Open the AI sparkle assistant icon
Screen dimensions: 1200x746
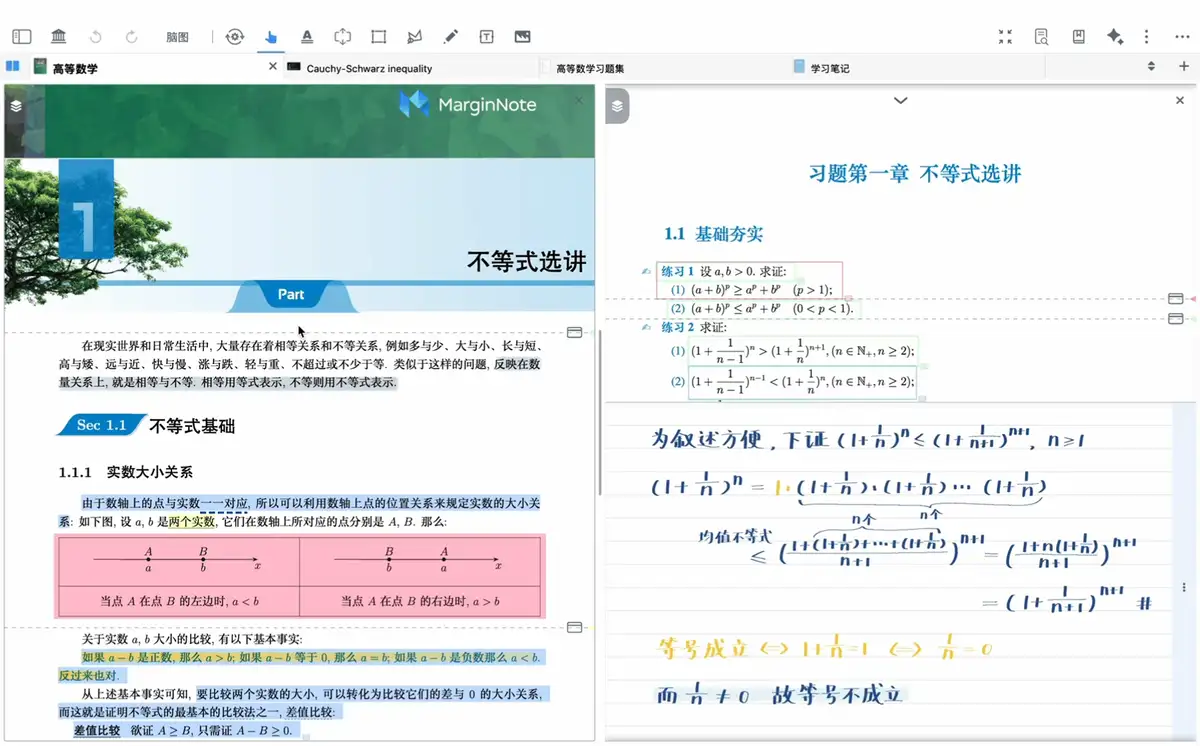pos(1115,37)
